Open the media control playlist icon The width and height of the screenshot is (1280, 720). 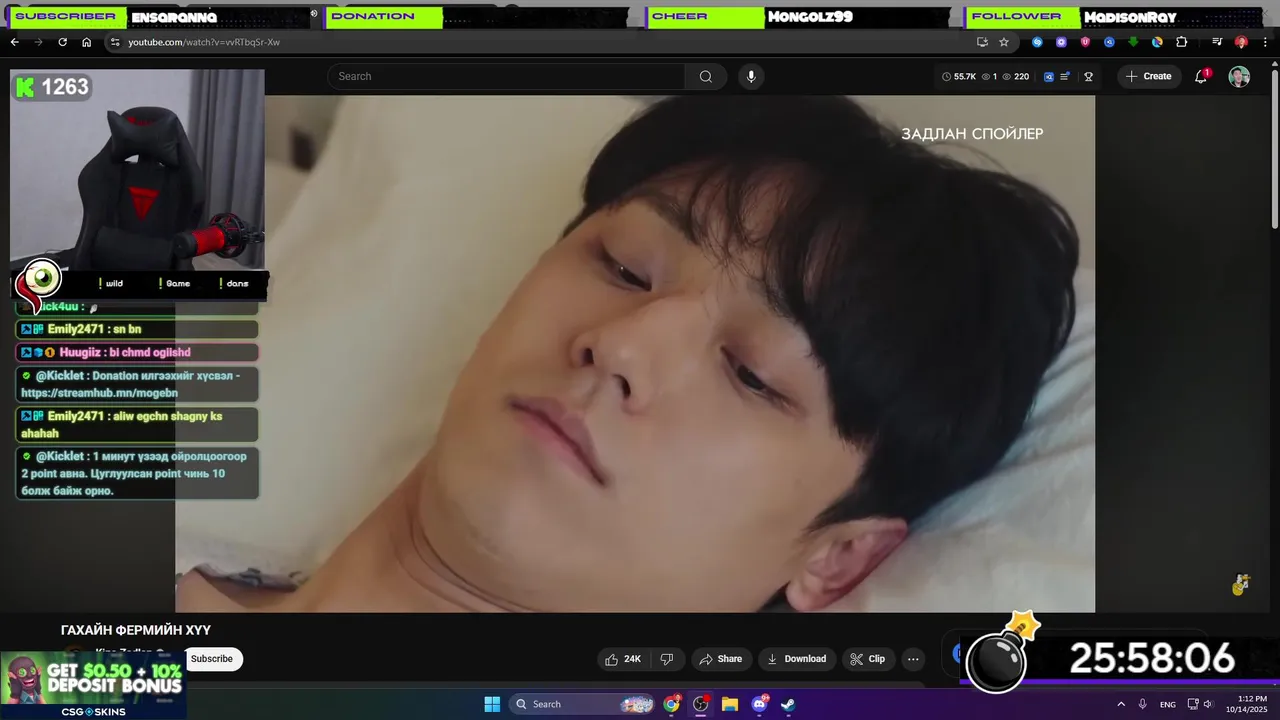1217,42
